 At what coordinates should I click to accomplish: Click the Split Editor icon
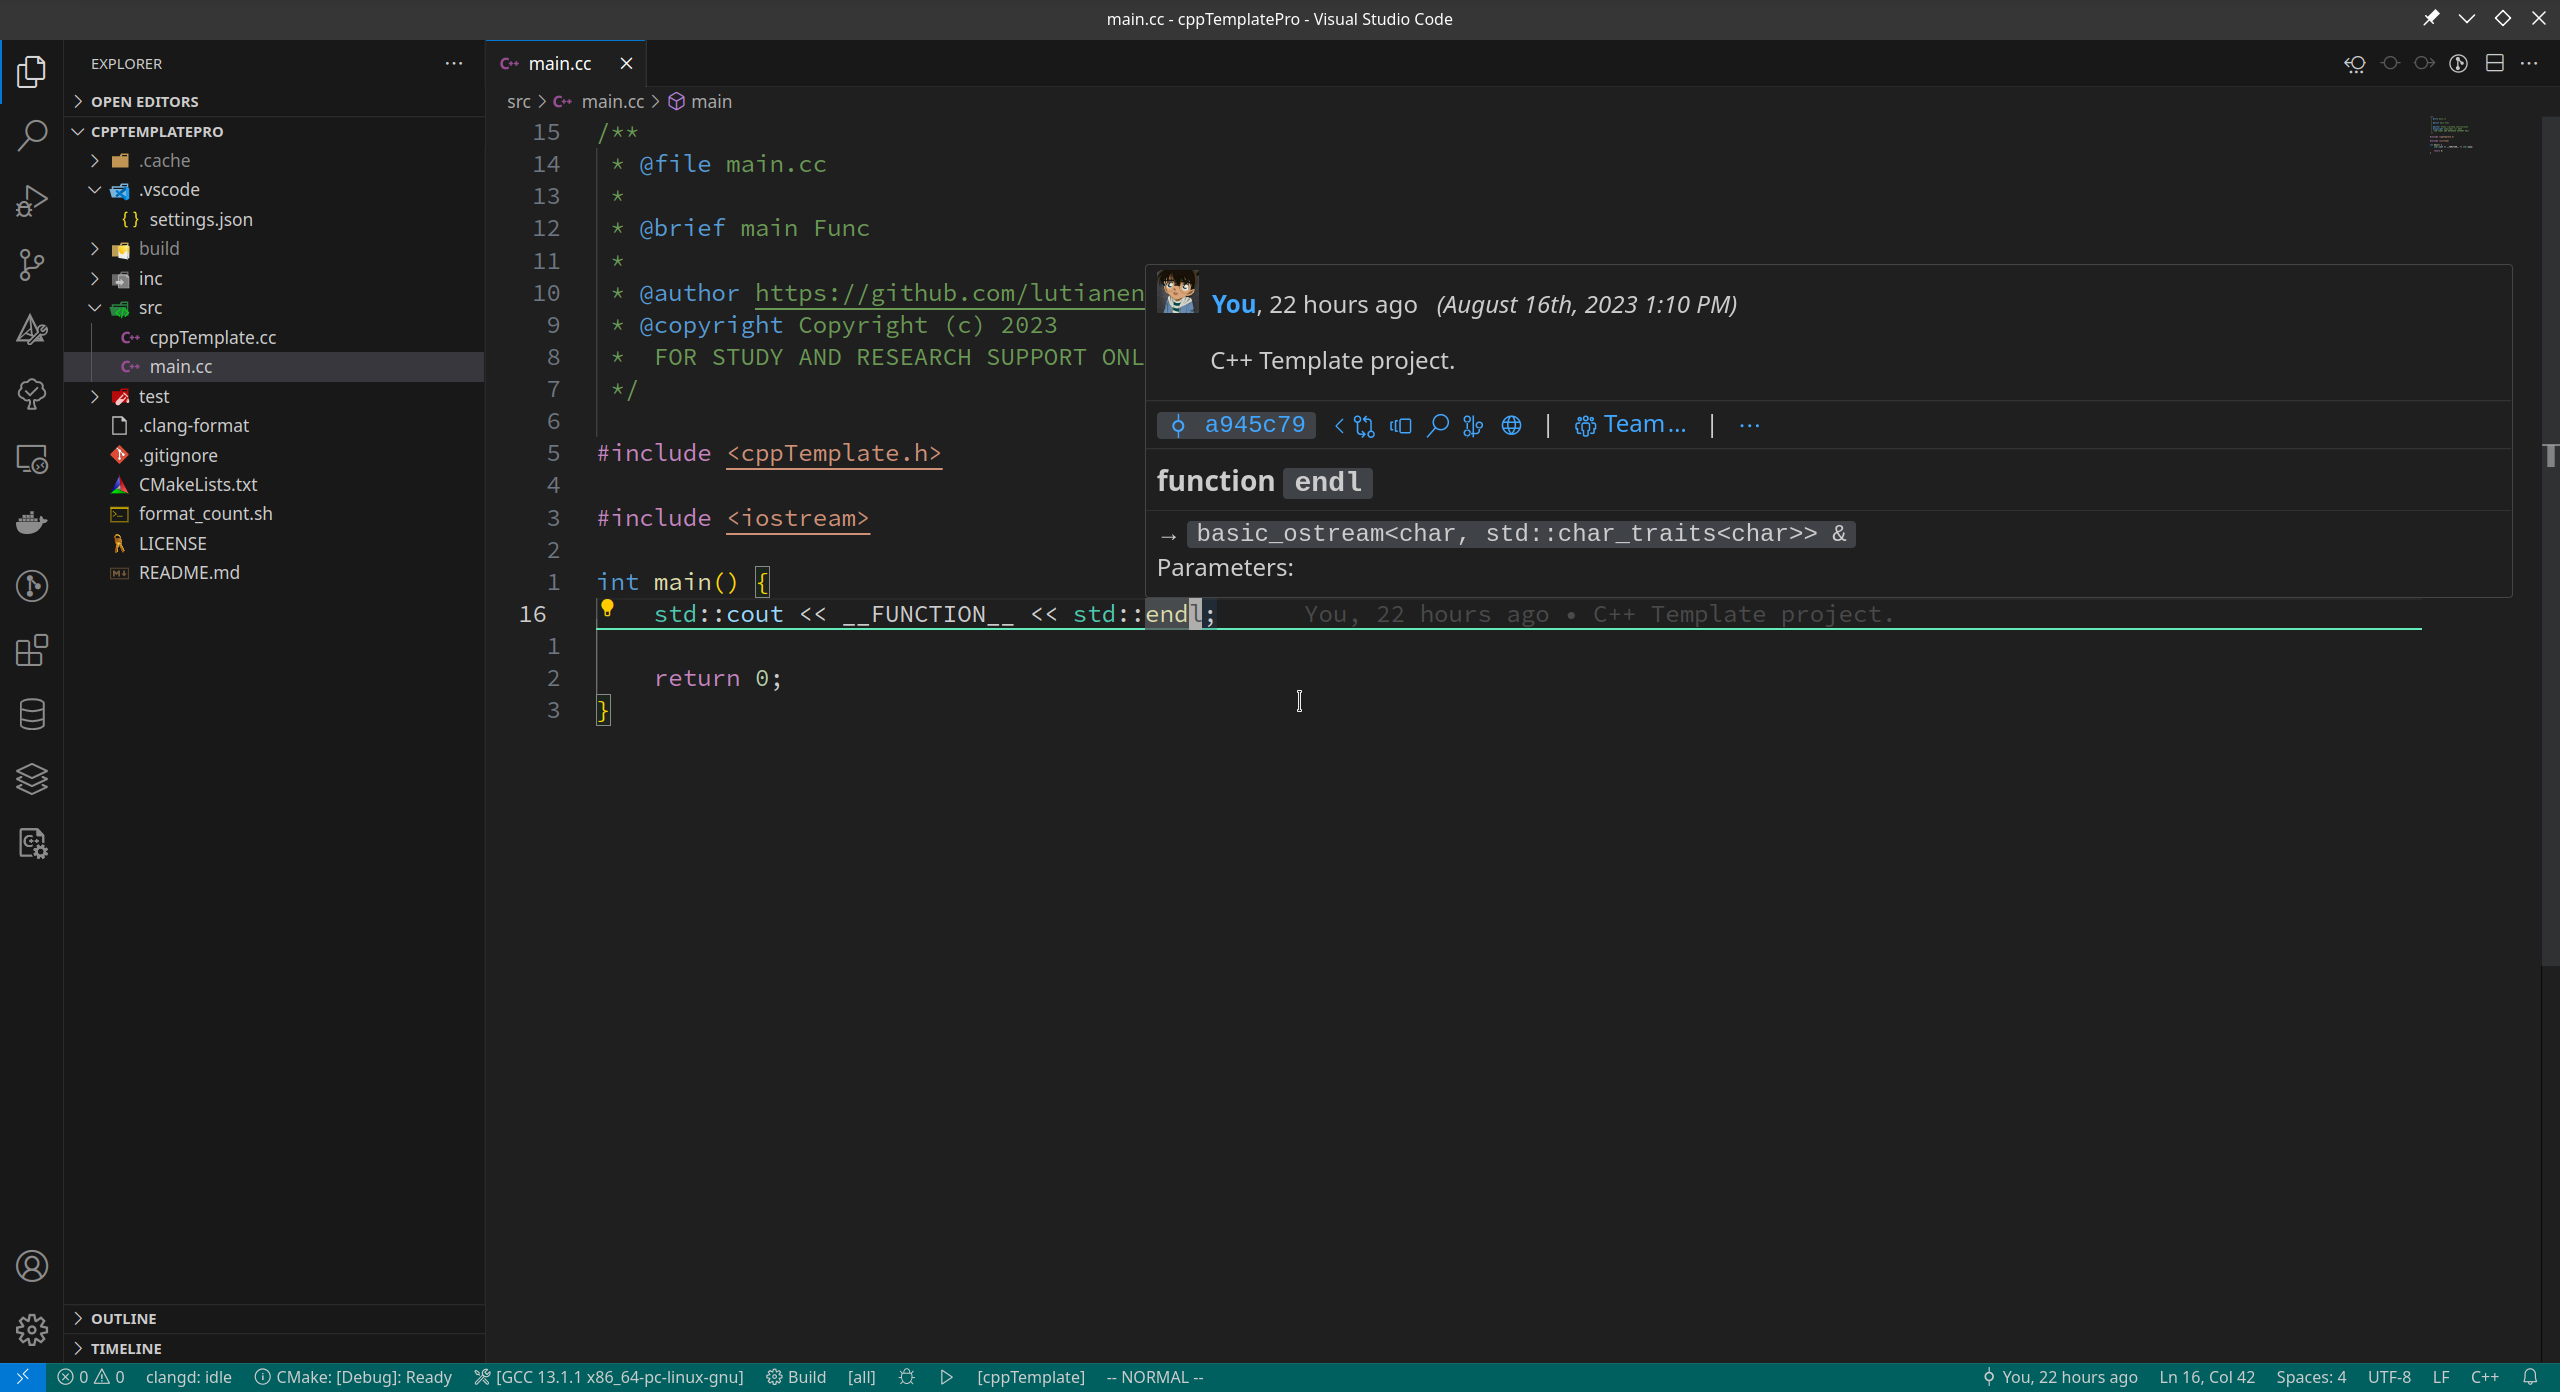(2495, 63)
